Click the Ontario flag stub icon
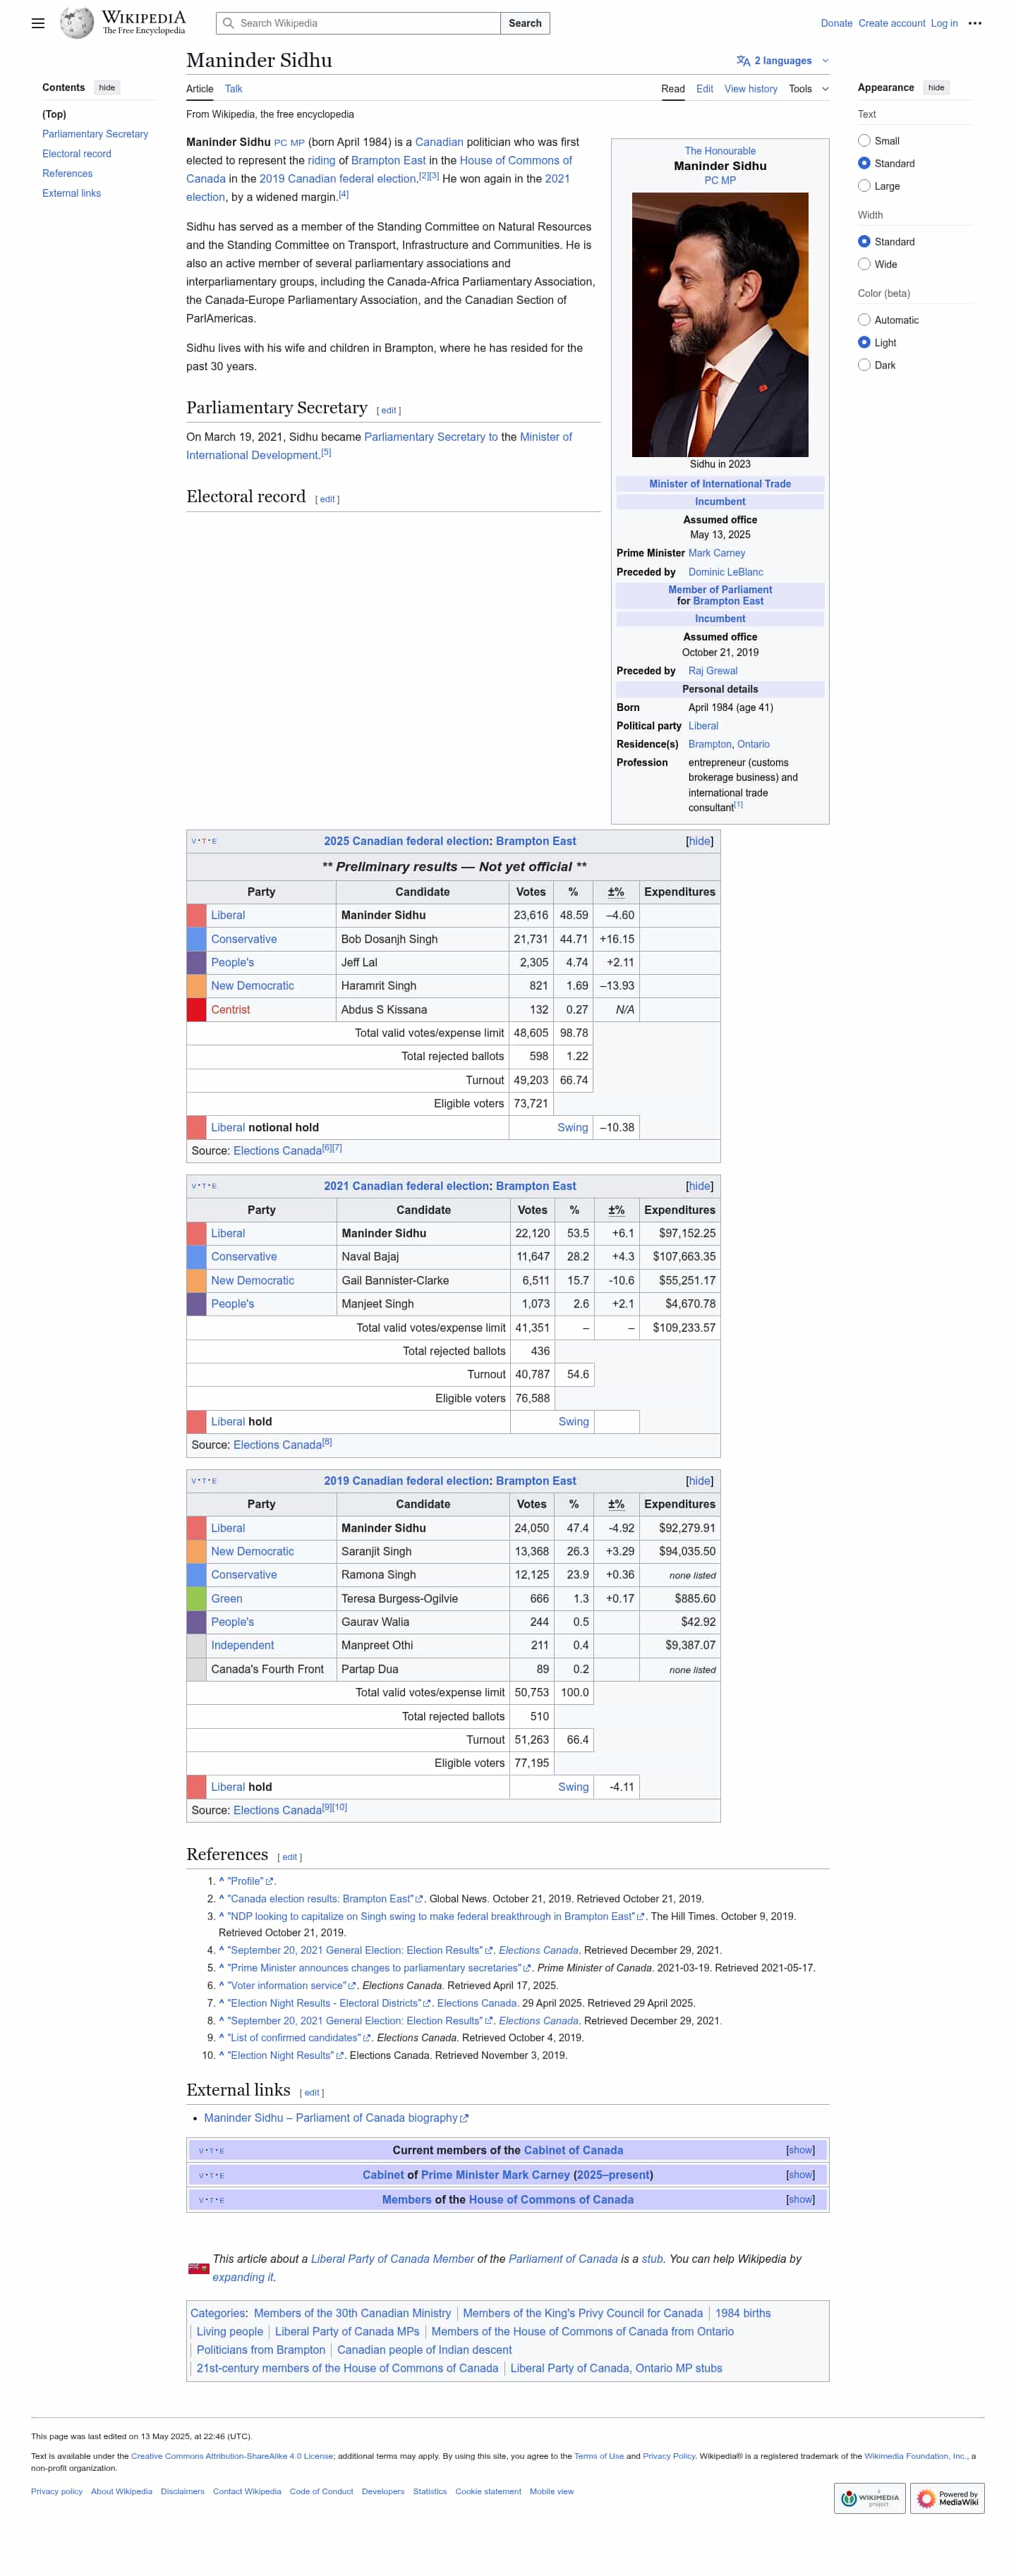Screen dimensions: 1016x2576 [x=198, y=2267]
